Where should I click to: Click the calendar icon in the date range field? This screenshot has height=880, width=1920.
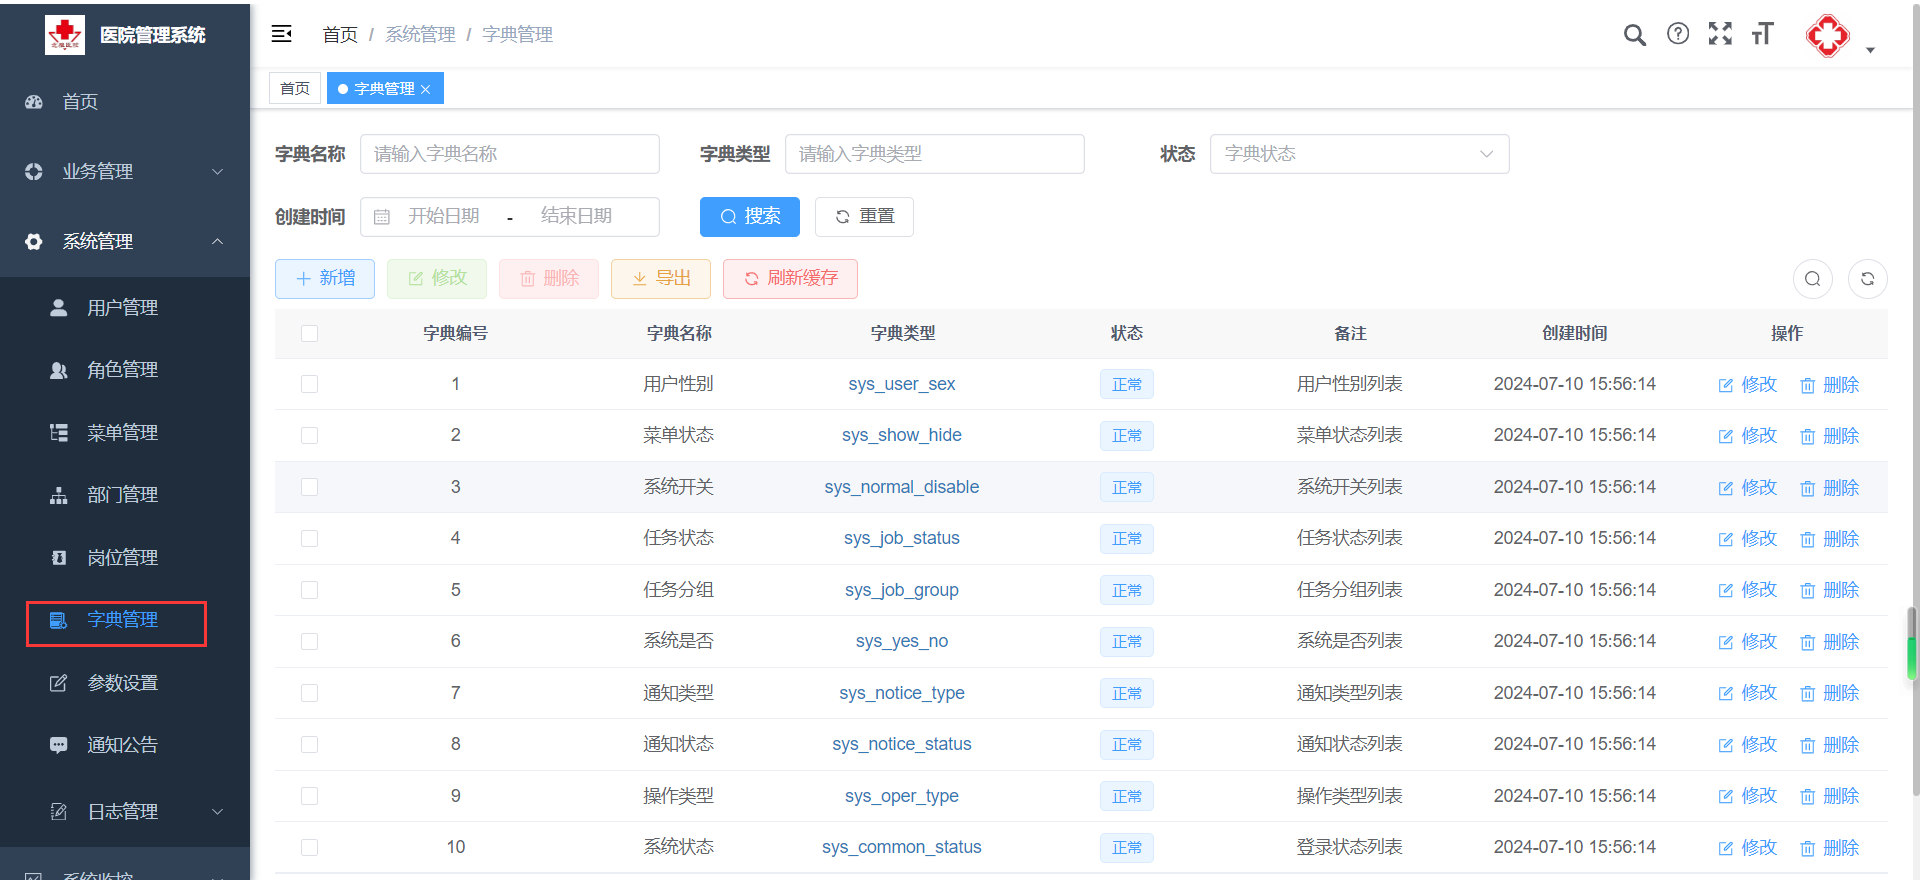click(x=382, y=217)
